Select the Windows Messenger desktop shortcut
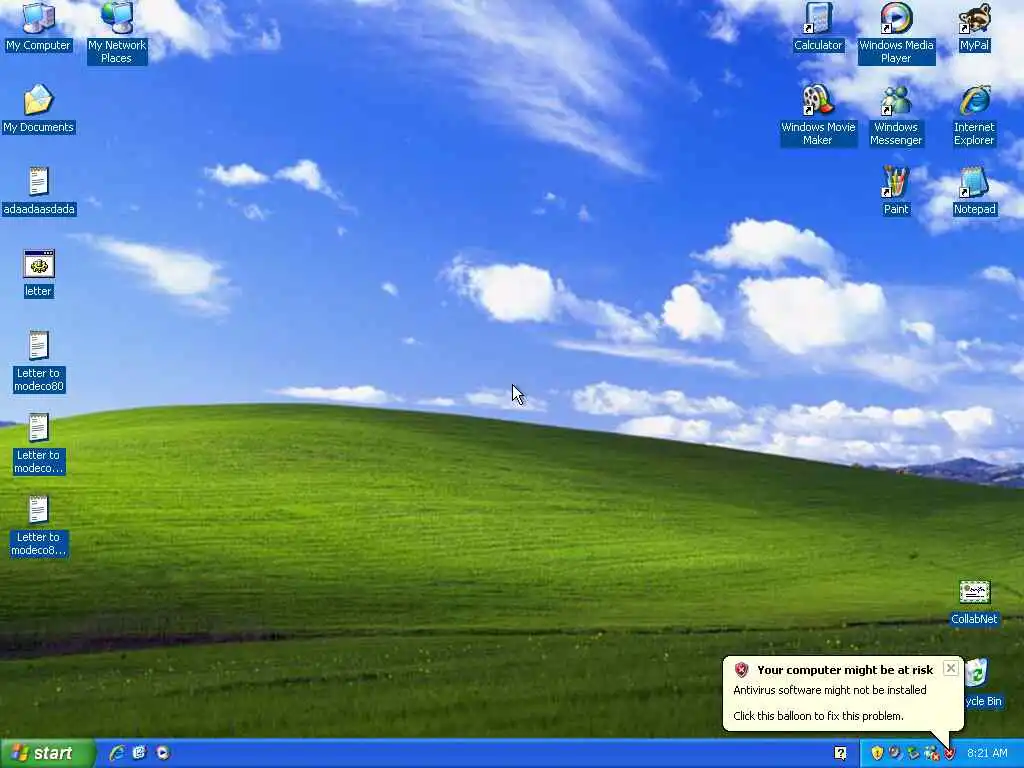The height and width of the screenshot is (768, 1024). click(896, 114)
